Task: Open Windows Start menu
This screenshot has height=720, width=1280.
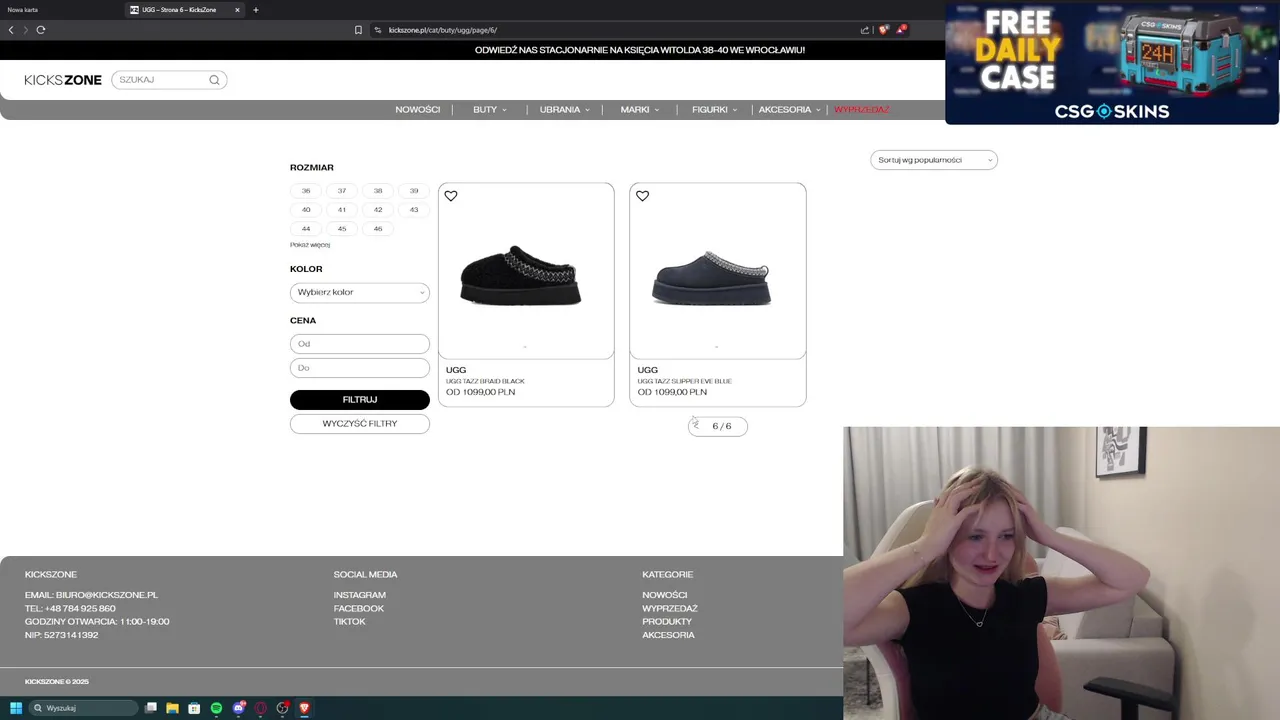Action: [x=16, y=708]
